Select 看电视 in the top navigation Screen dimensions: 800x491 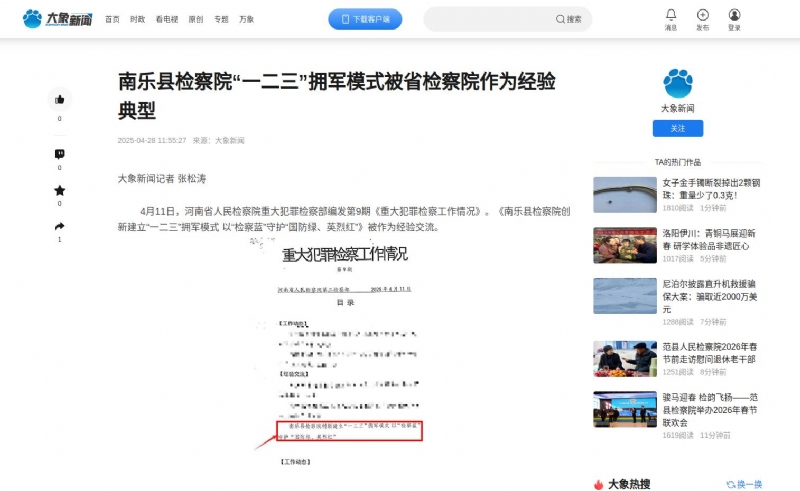166,19
